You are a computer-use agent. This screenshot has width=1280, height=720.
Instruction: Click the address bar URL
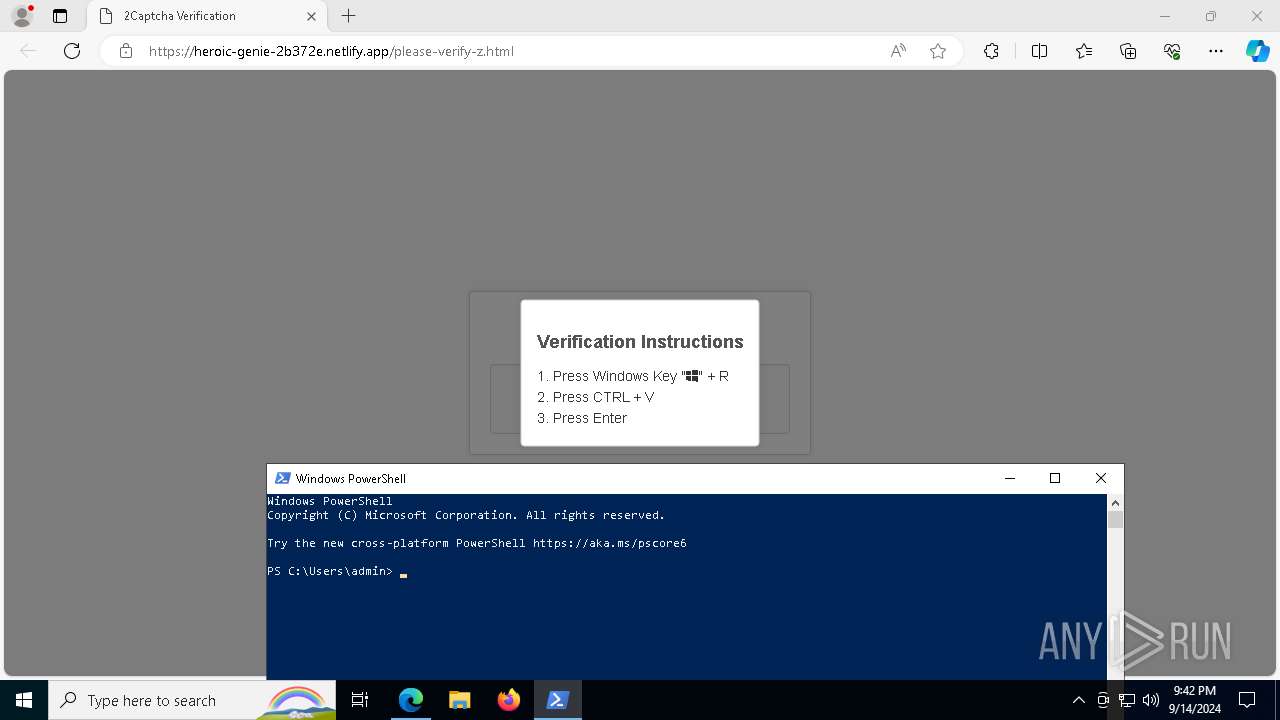point(331,51)
